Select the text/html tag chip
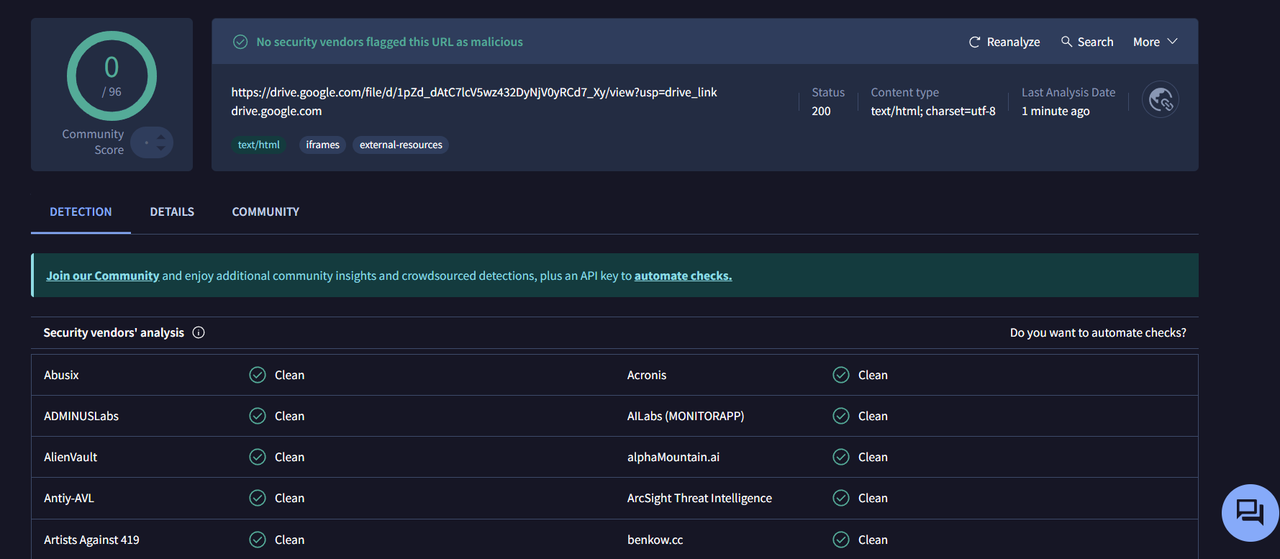The height and width of the screenshot is (559, 1280). click(259, 145)
